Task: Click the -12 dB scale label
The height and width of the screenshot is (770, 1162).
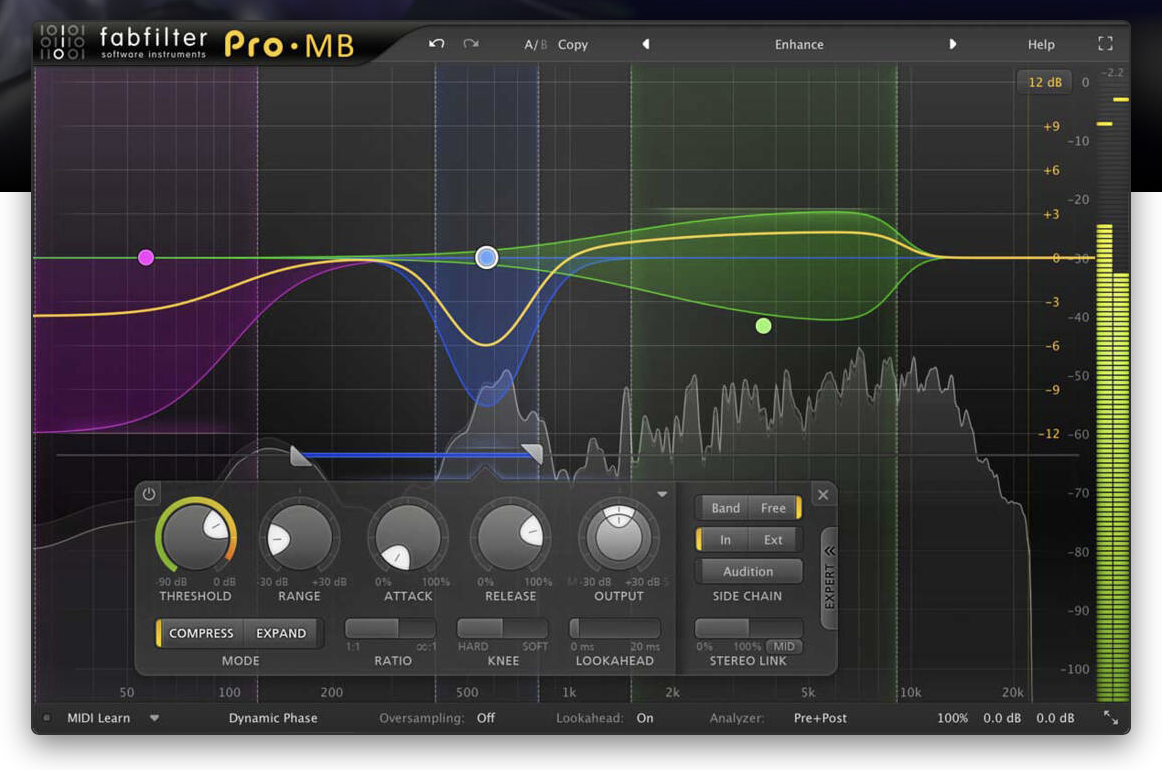Action: pos(1048,433)
